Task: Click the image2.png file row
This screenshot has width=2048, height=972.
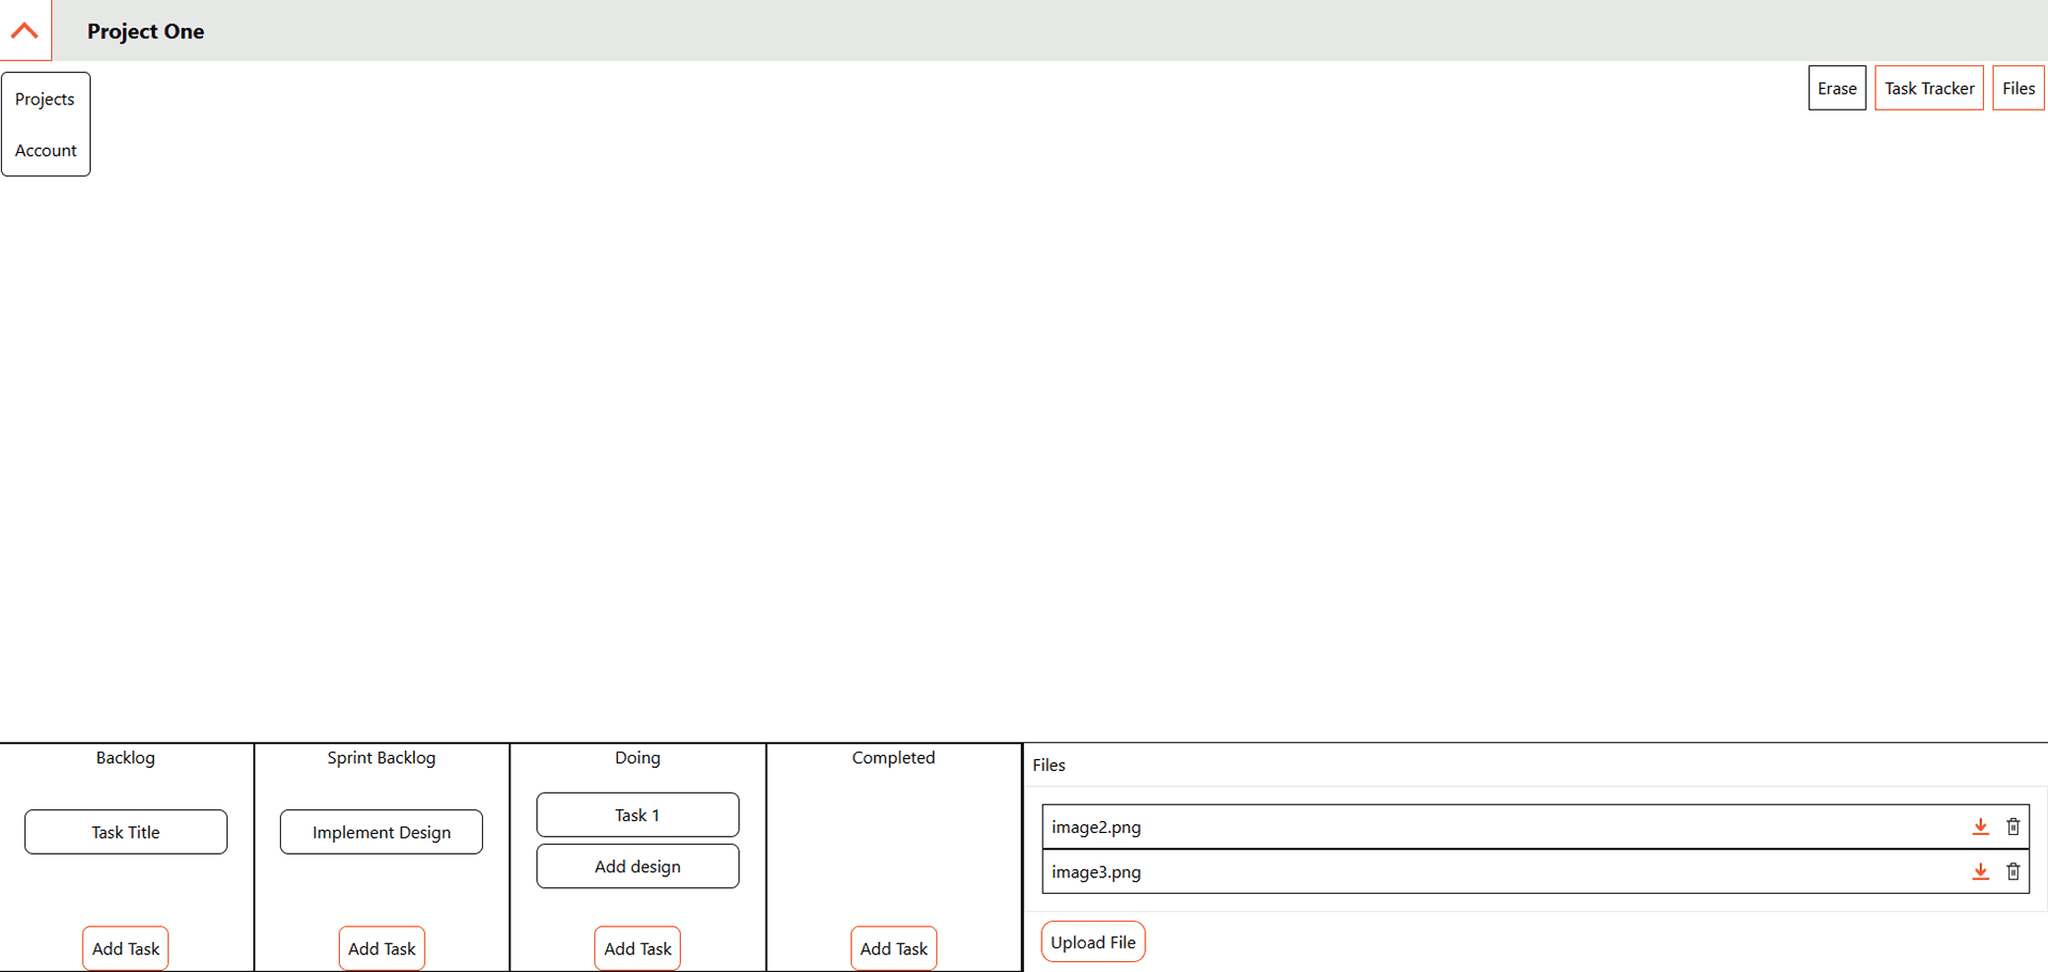Action: 1400,827
